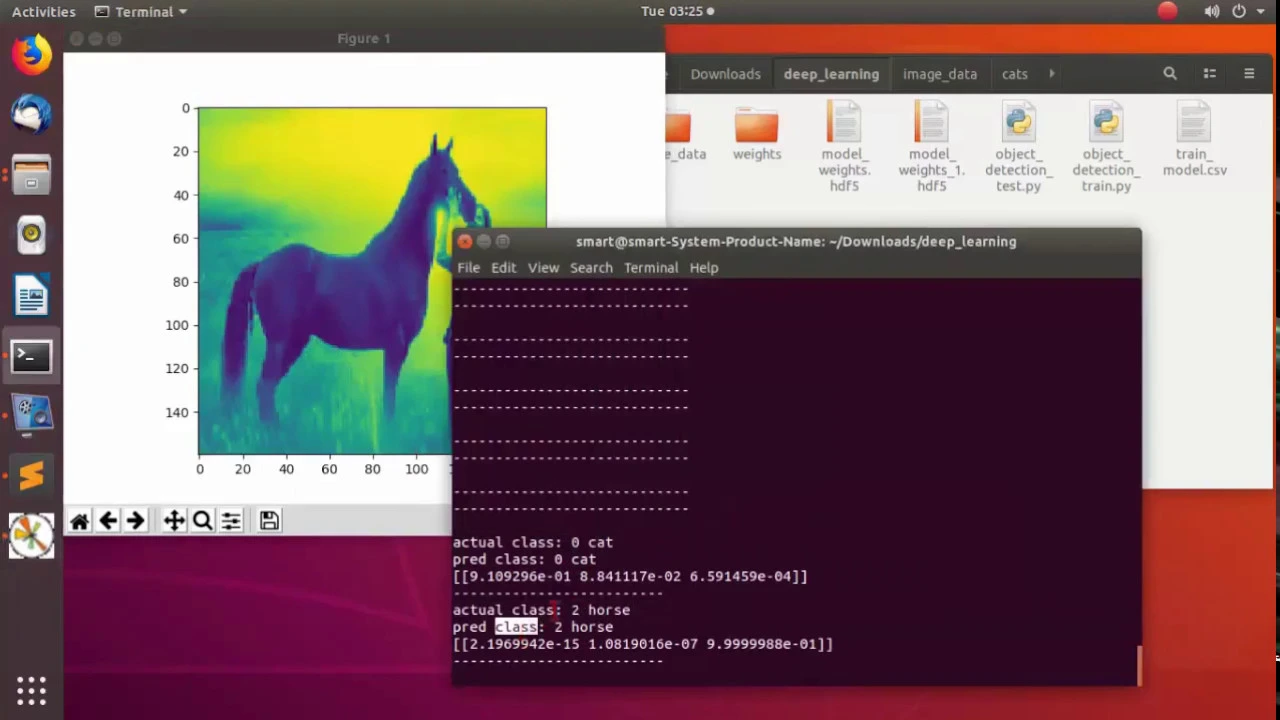Open the Files window hamburger menu

coord(1249,74)
